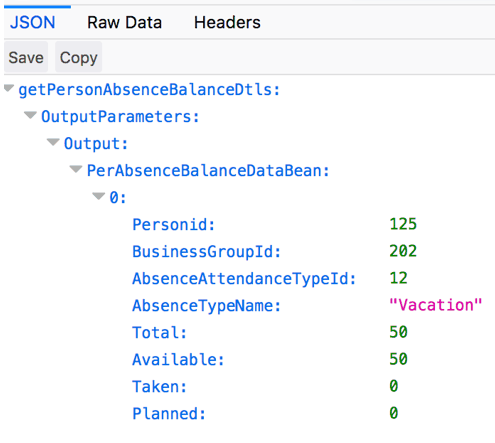Select the BusinessGroupId key
The height and width of the screenshot is (443, 495).
(x=206, y=251)
